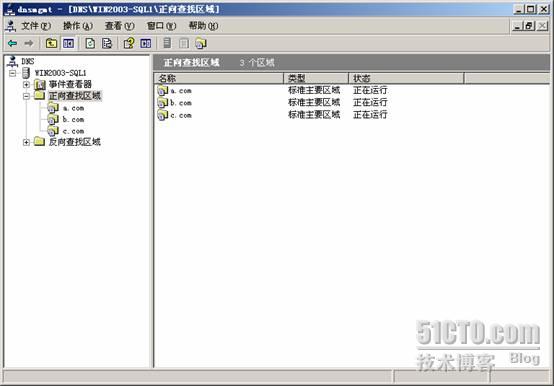Select 正向查找区域 in the tree
554x386 pixels.
pos(75,96)
